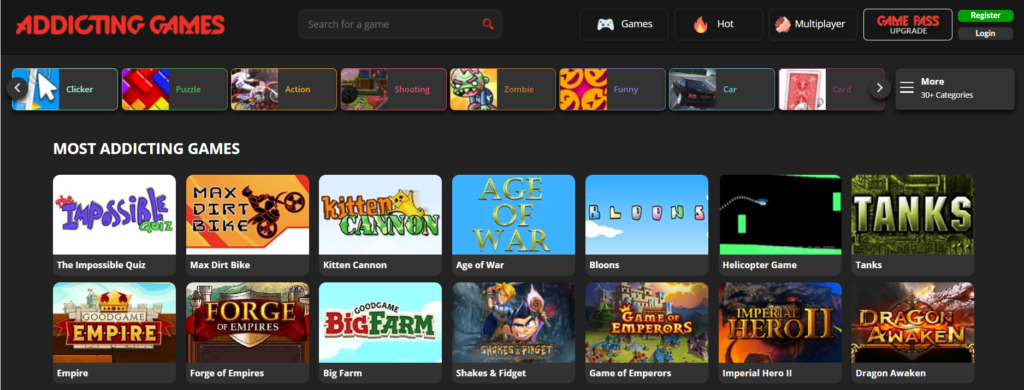Click the green Register button
Screen dimensions: 1024x390
tap(985, 16)
